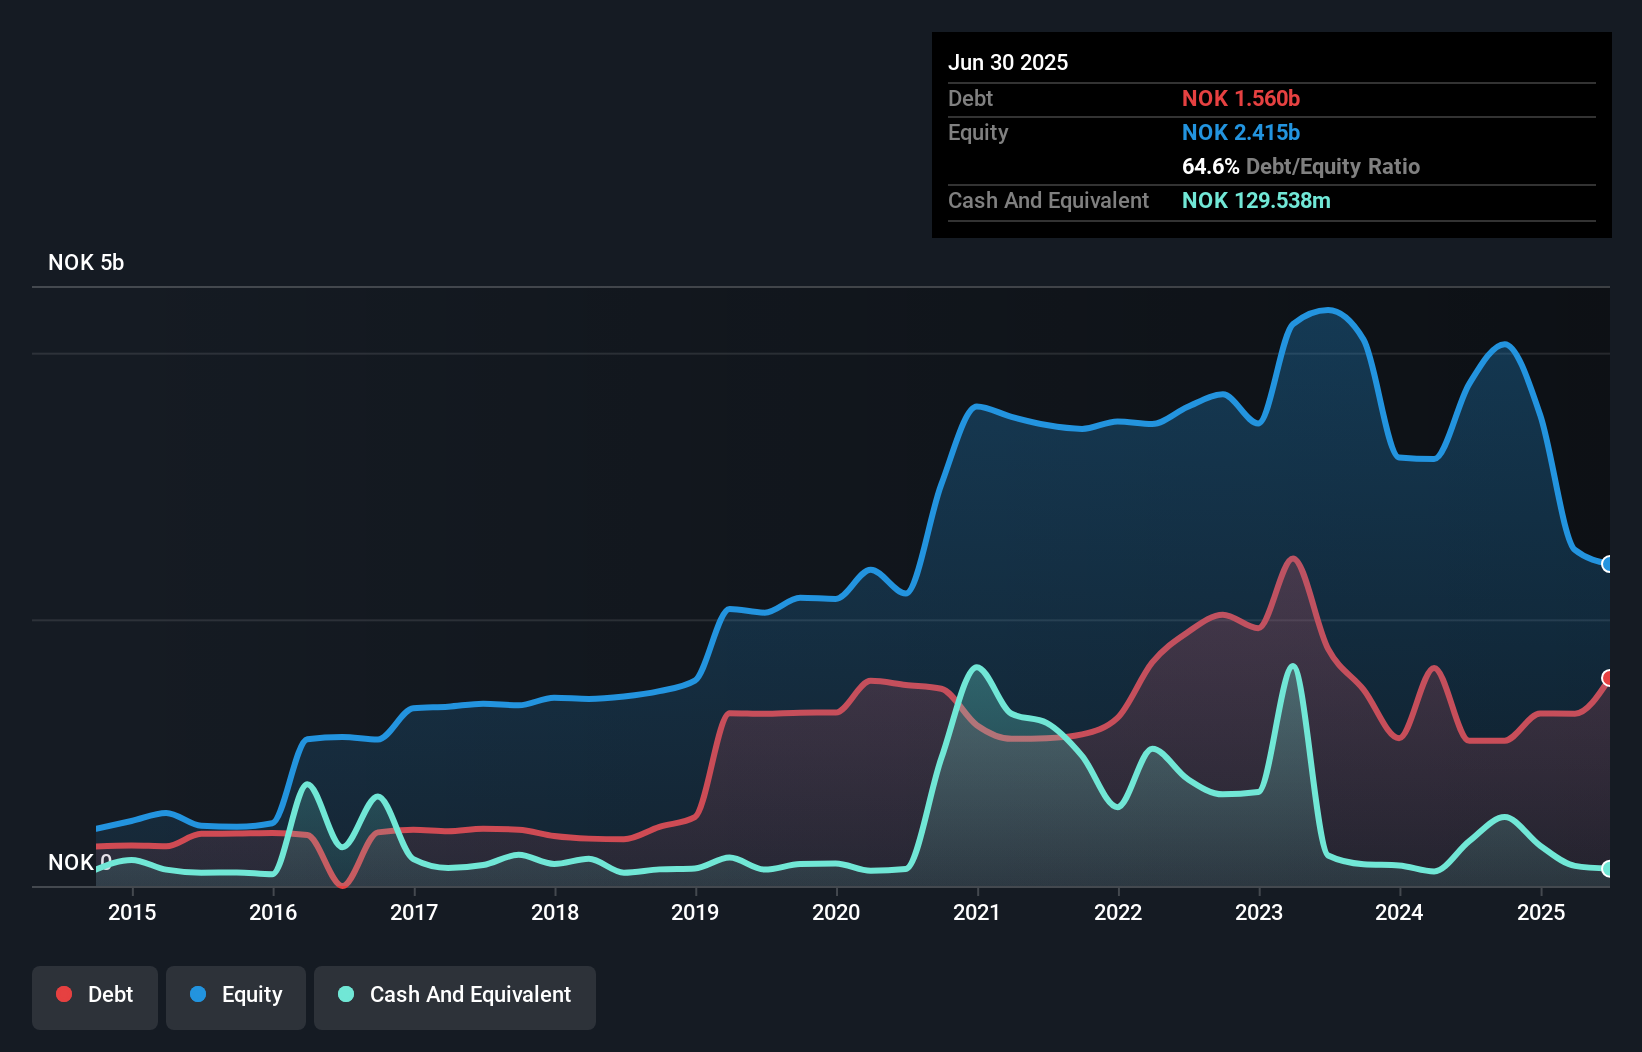Click the teal Cash And Equivalent legend dot

tap(345, 994)
